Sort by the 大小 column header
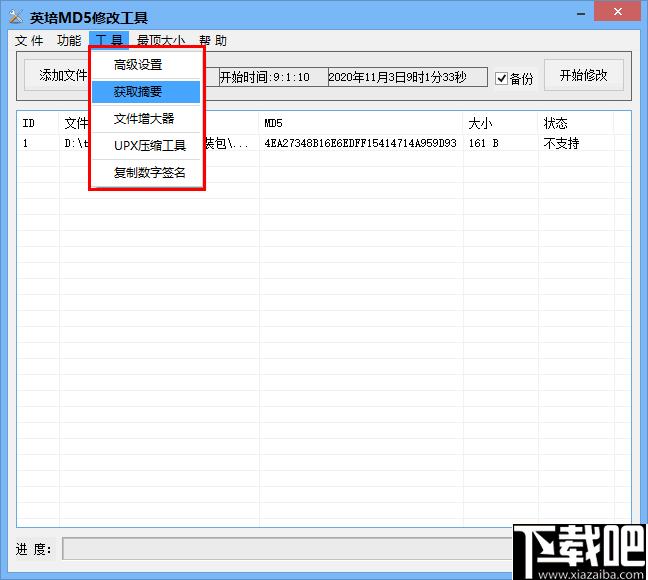 (500, 123)
